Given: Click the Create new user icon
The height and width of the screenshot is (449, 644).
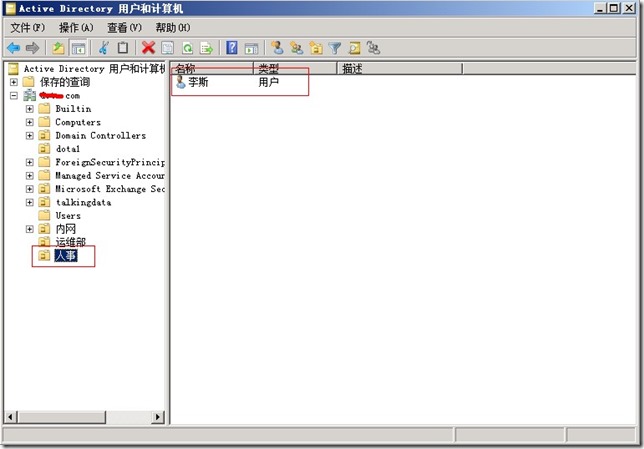Looking at the screenshot, I should (x=277, y=47).
